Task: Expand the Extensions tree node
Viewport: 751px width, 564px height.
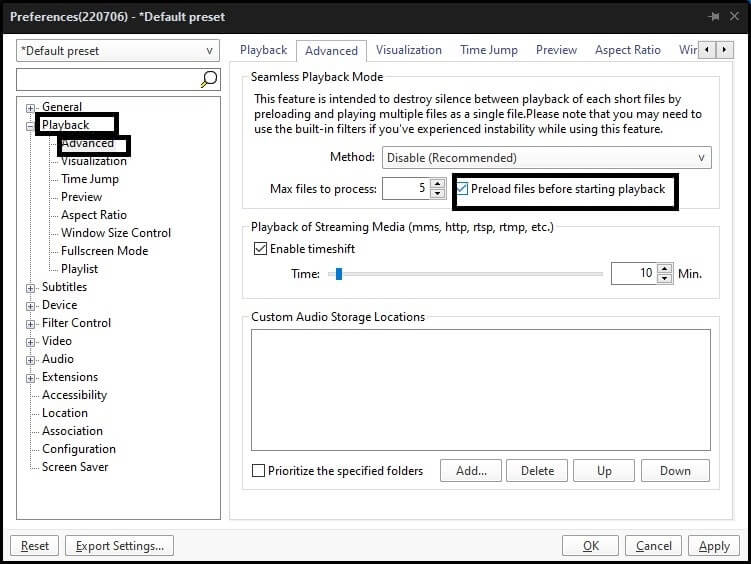Action: 30,378
